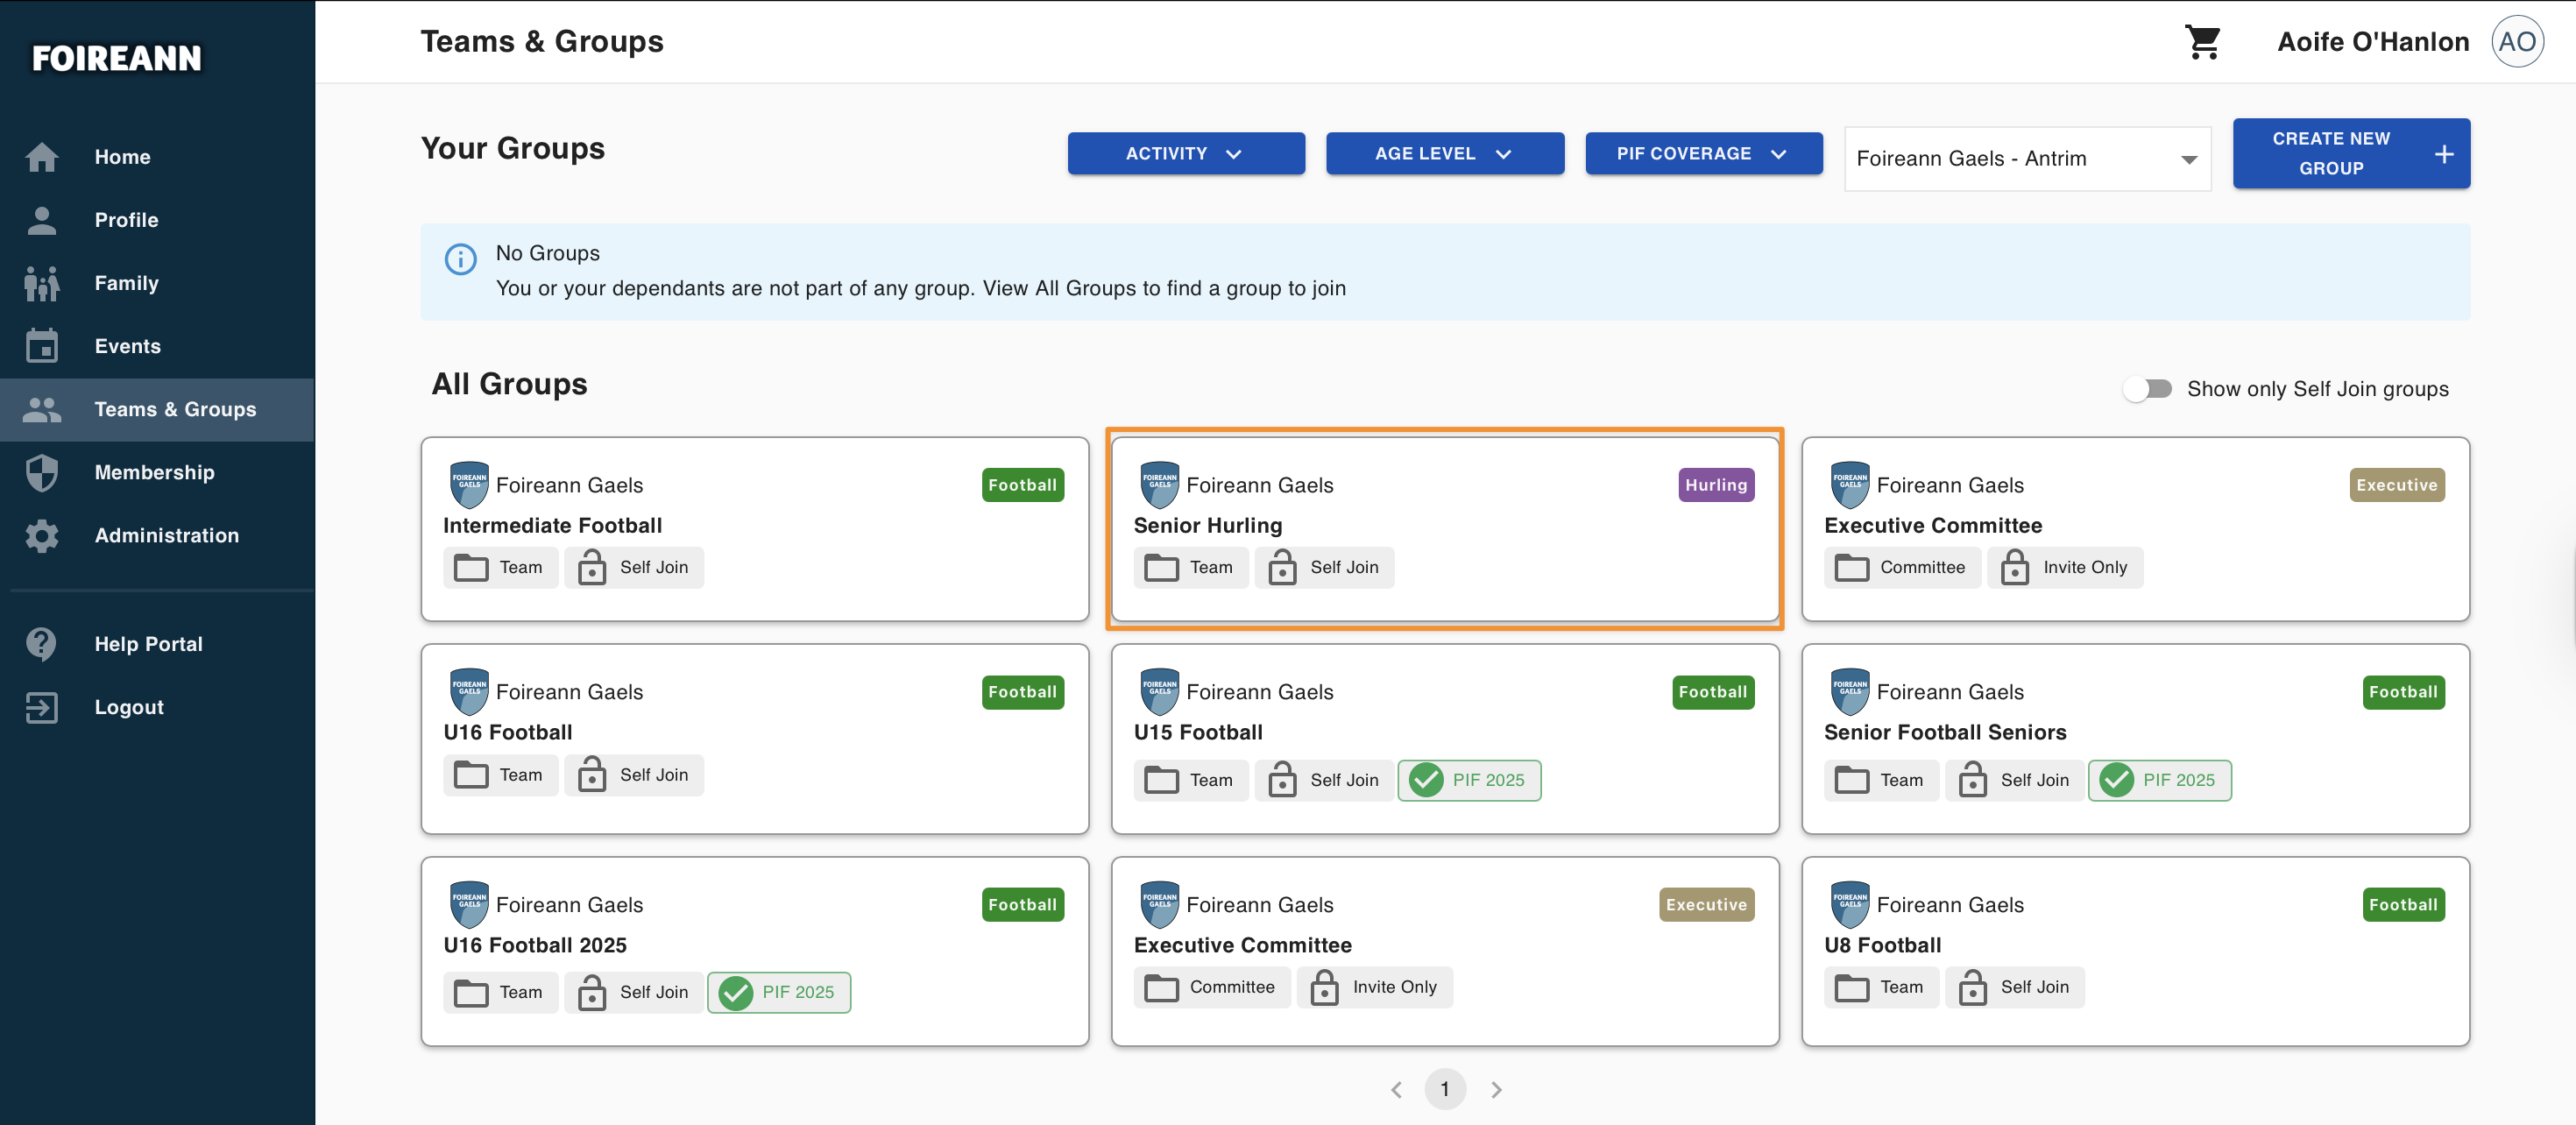
Task: Click the Home house icon in sidebar
Action: [42, 157]
